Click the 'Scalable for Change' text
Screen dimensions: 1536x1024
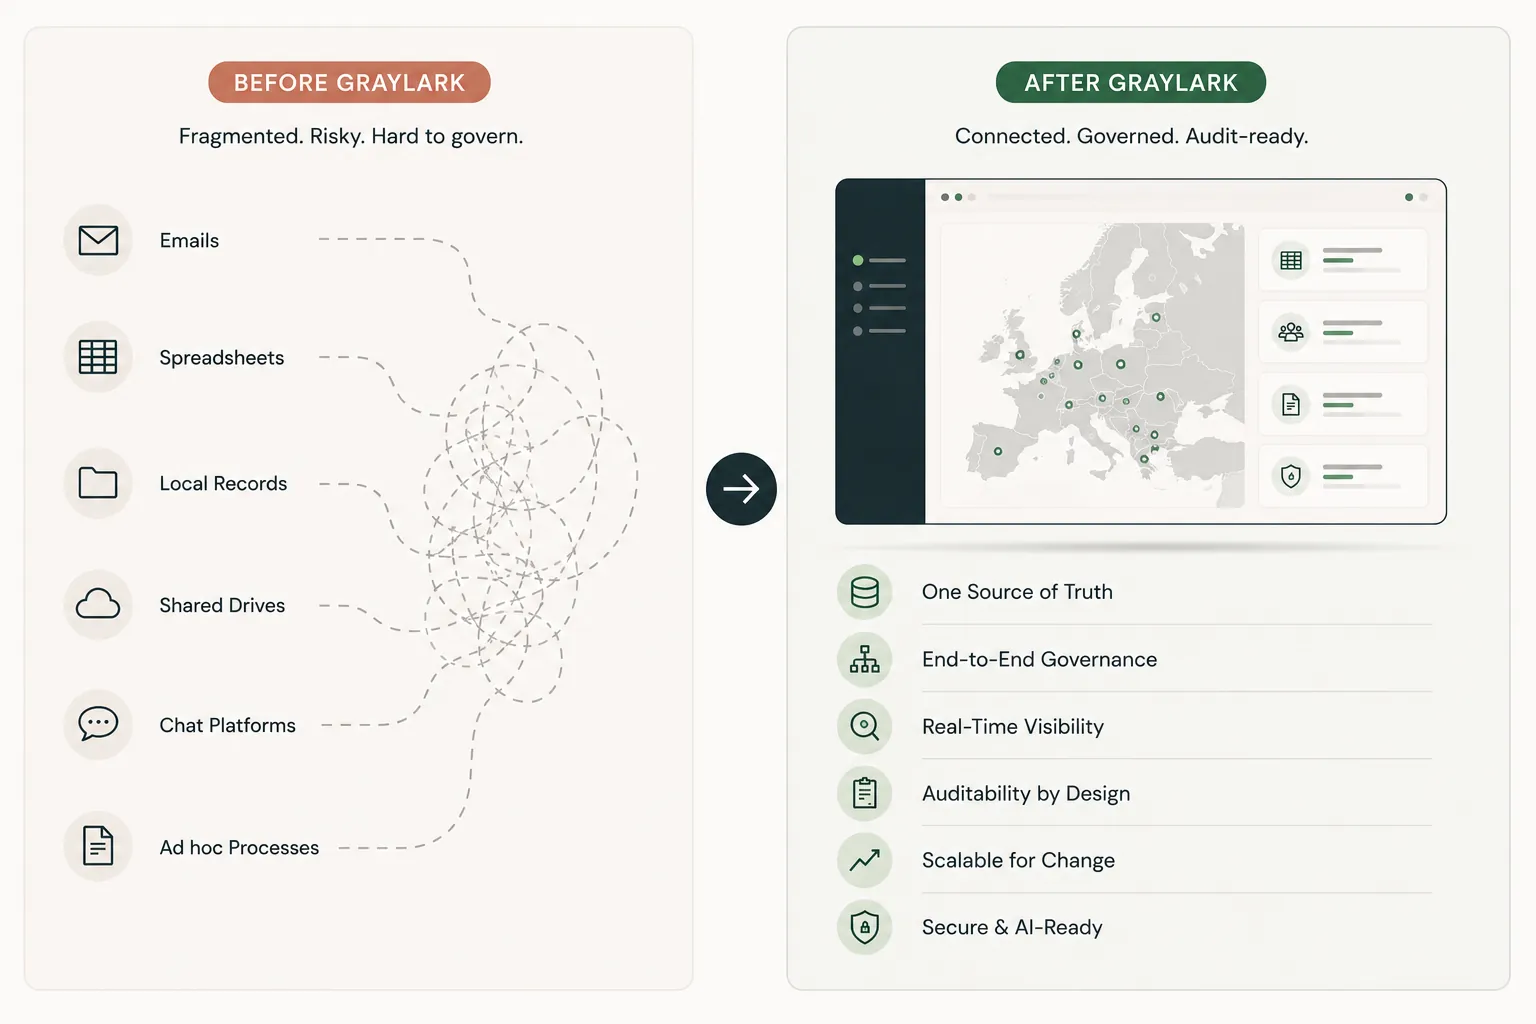point(1018,861)
